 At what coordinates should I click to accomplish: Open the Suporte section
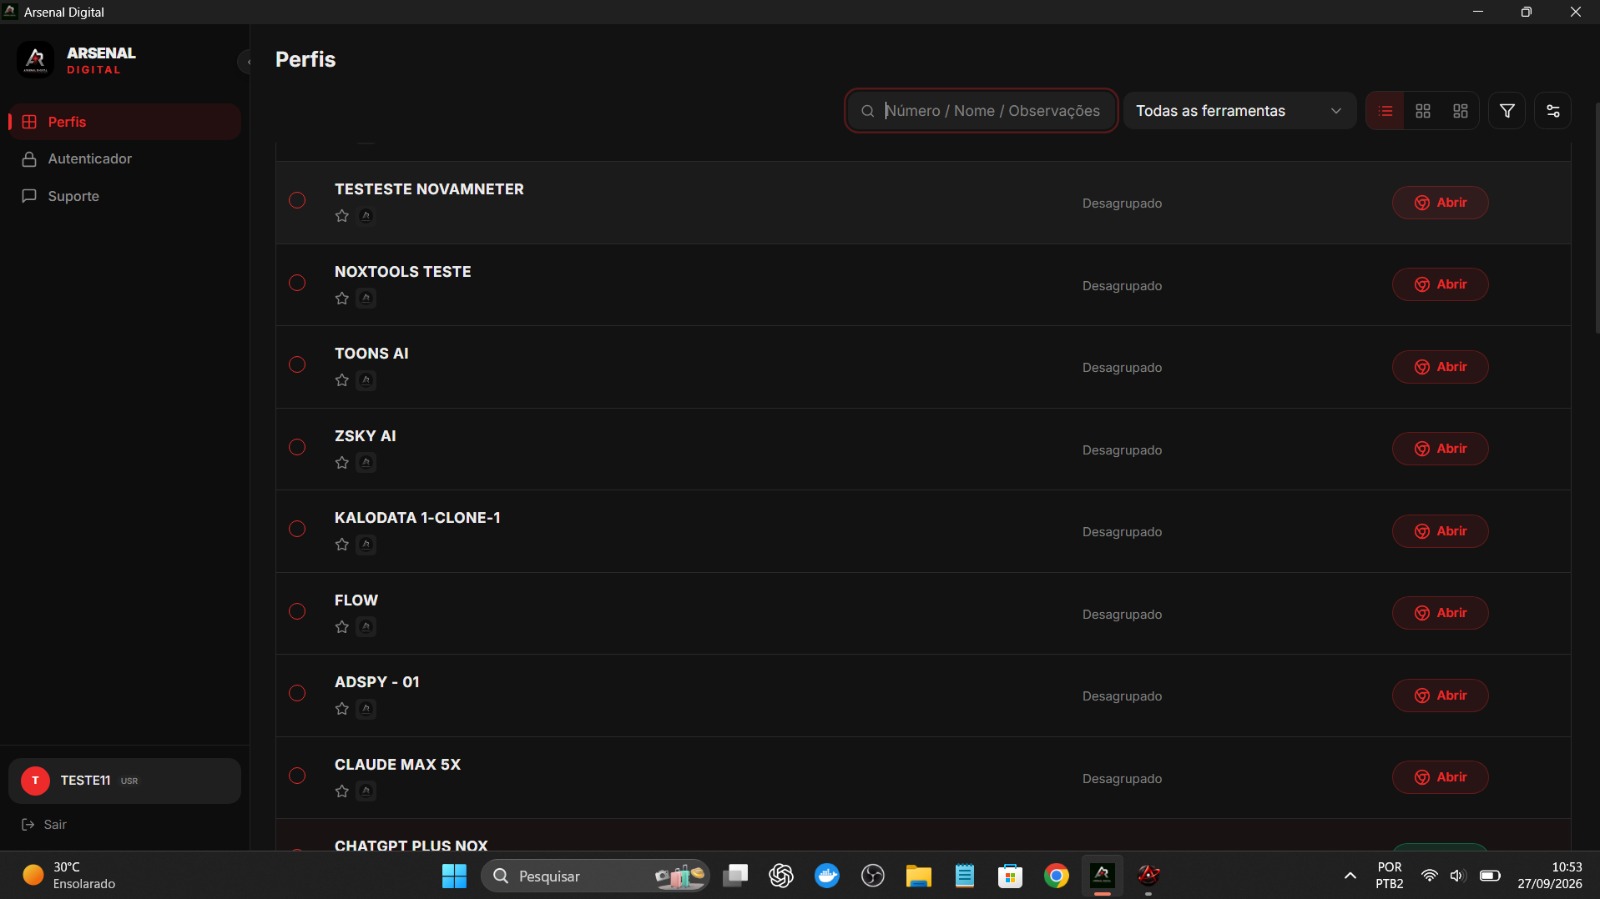coord(125,196)
